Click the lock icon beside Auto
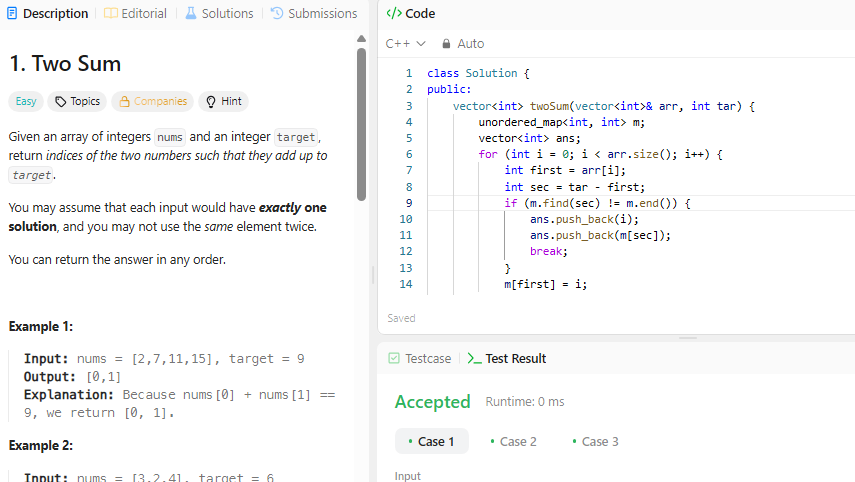The width and height of the screenshot is (855, 482). [446, 44]
